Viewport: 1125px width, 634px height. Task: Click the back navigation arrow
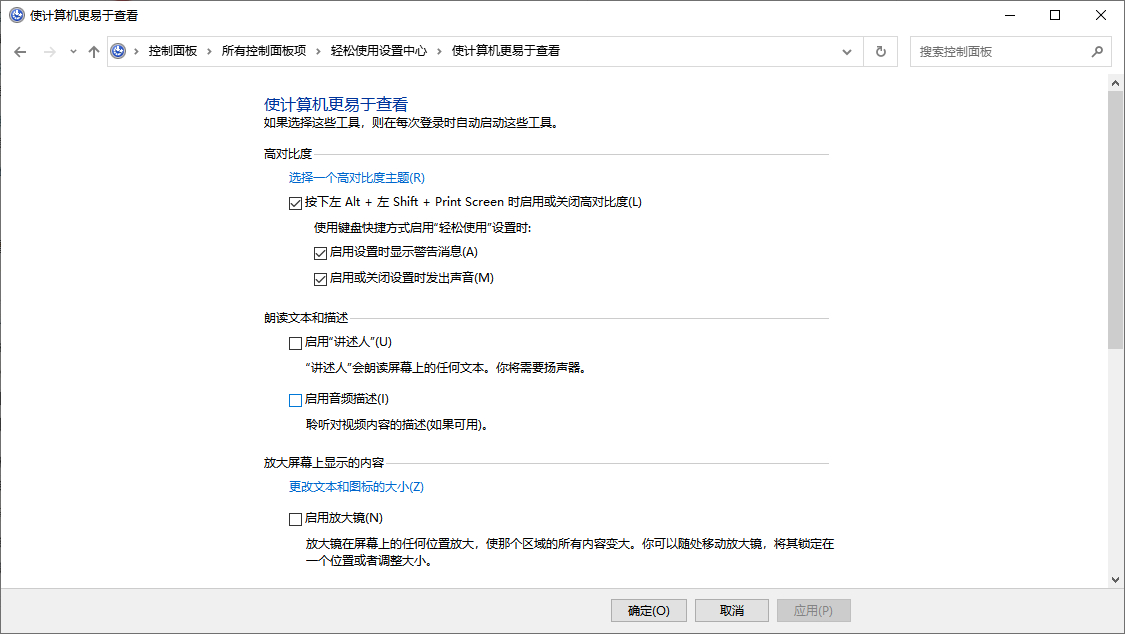click(20, 51)
